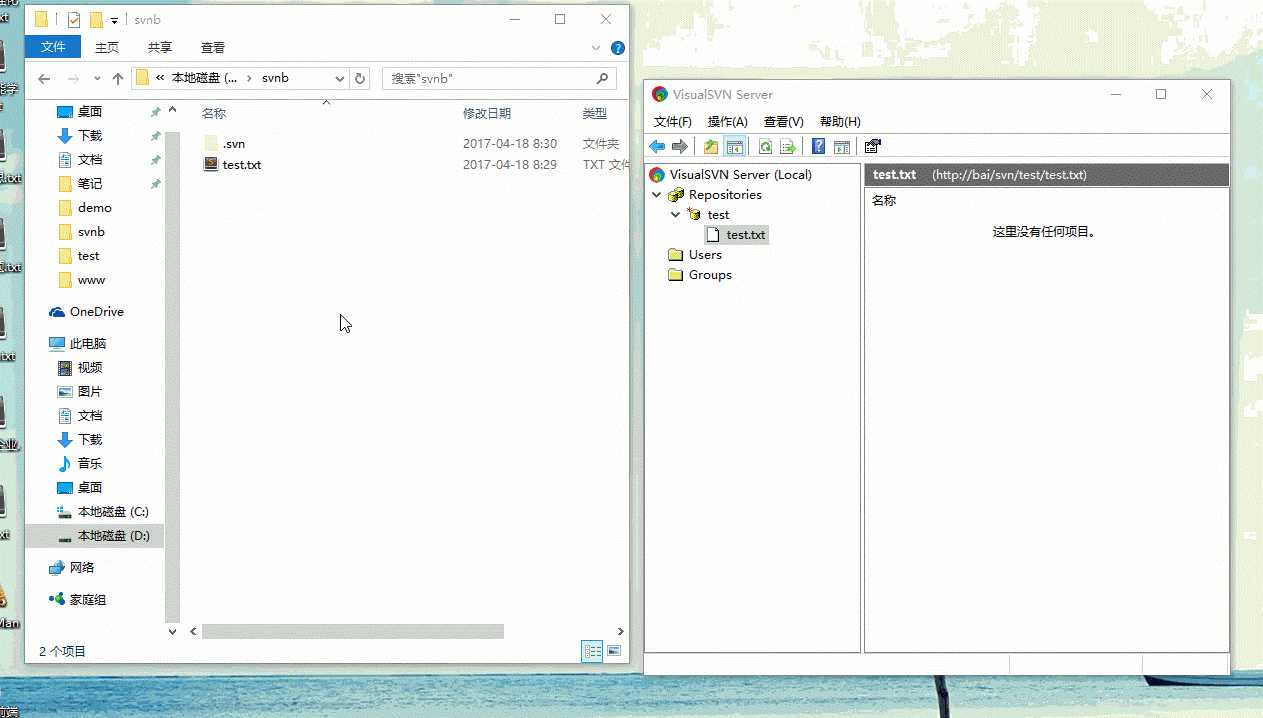Collapse the test repository tree node
The image size is (1263, 718).
click(x=676, y=215)
